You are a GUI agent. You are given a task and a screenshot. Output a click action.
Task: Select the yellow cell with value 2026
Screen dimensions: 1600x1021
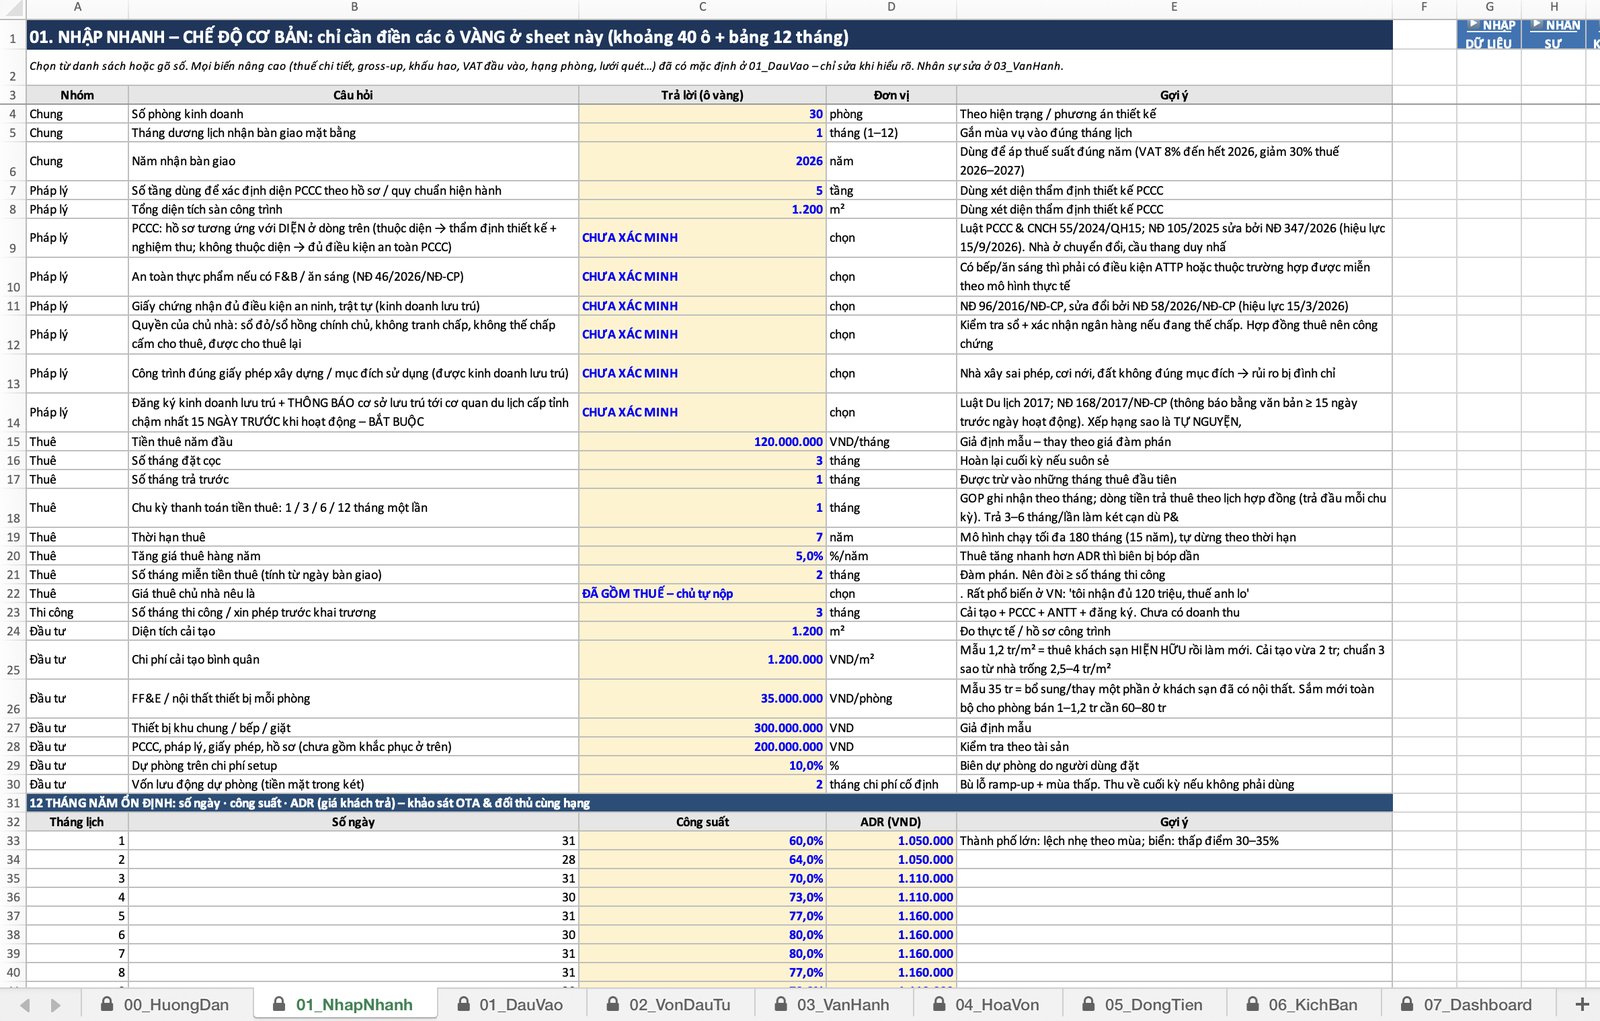pyautogui.click(x=702, y=161)
